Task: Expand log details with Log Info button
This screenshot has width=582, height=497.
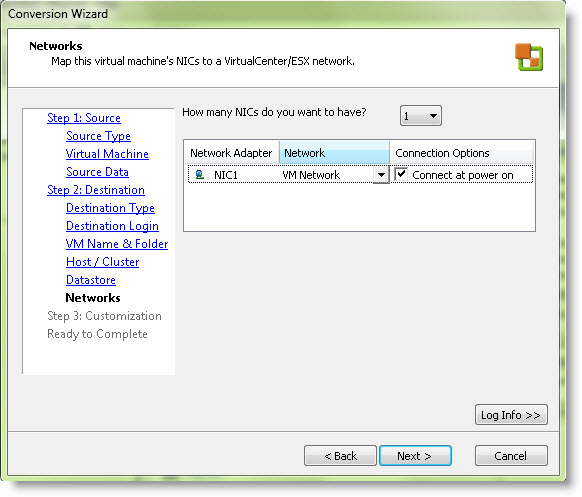Action: pyautogui.click(x=511, y=415)
